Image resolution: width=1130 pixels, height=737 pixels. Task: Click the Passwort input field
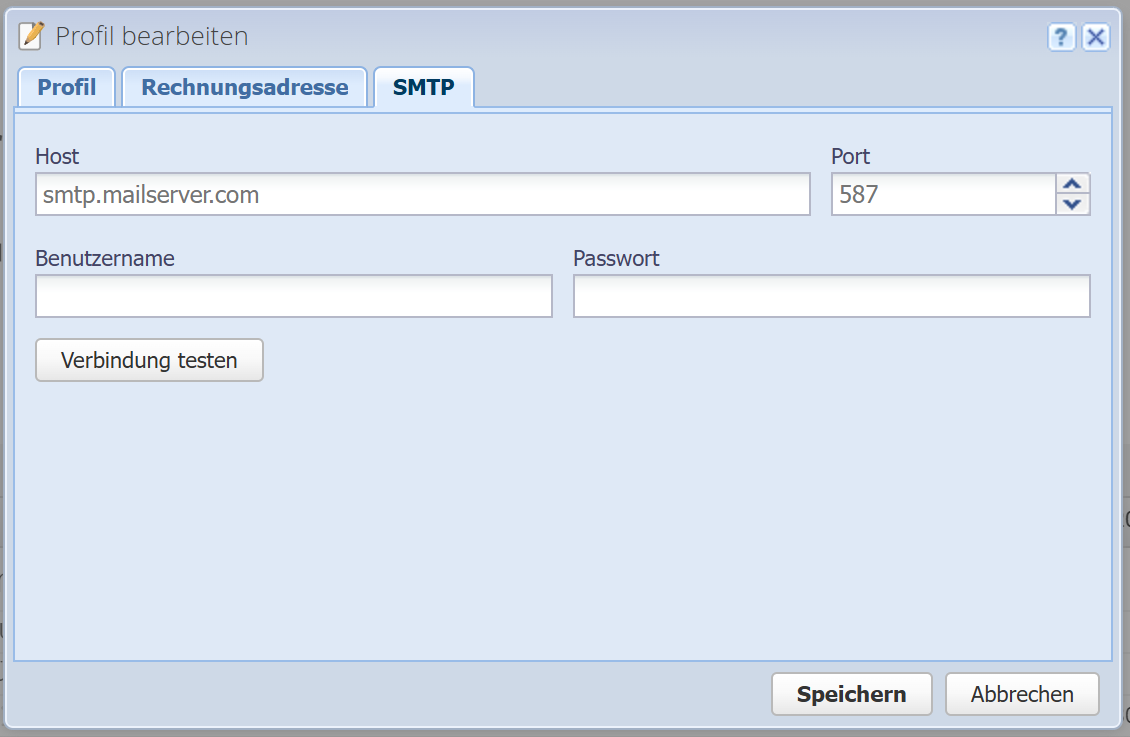tap(831, 297)
